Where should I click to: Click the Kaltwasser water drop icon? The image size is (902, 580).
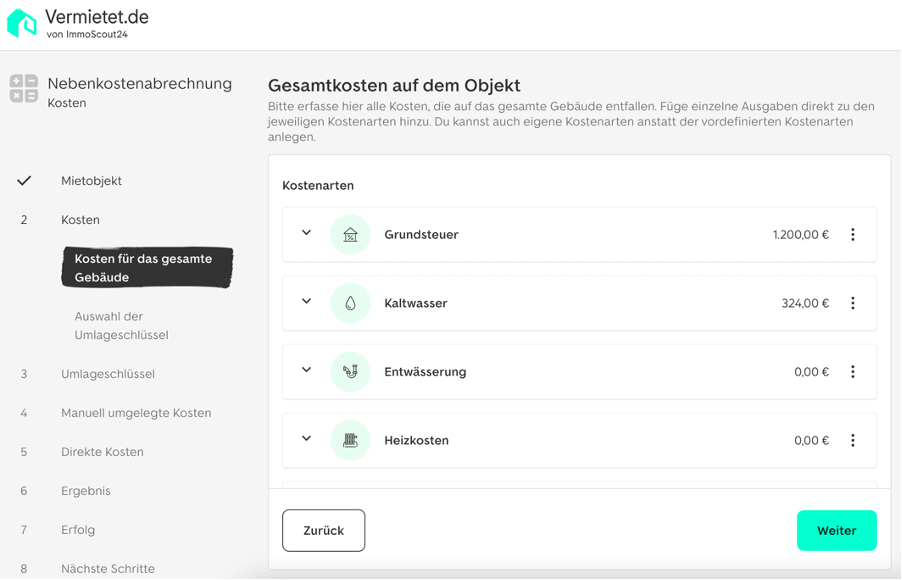coord(350,303)
